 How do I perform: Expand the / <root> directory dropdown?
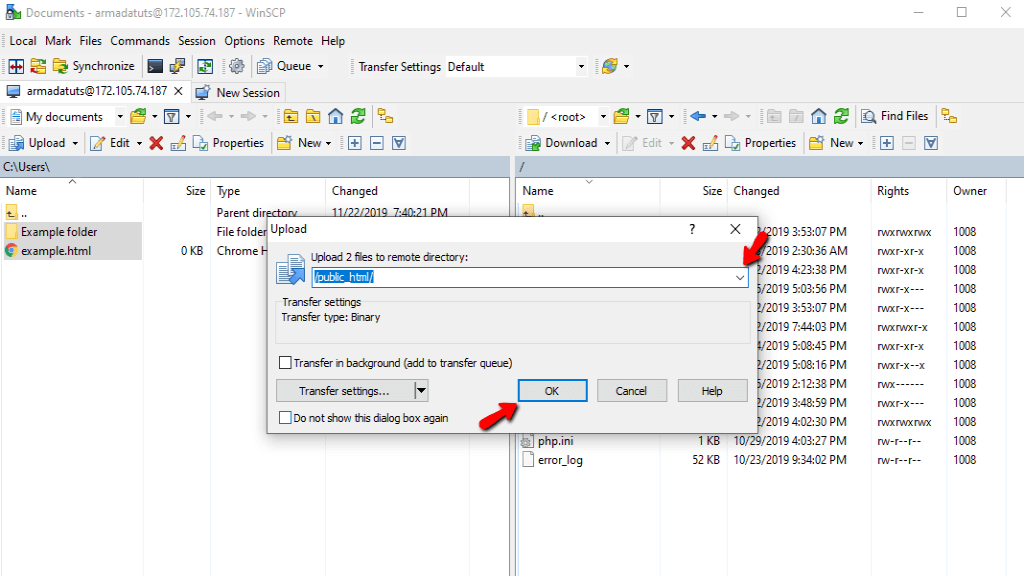[603, 117]
